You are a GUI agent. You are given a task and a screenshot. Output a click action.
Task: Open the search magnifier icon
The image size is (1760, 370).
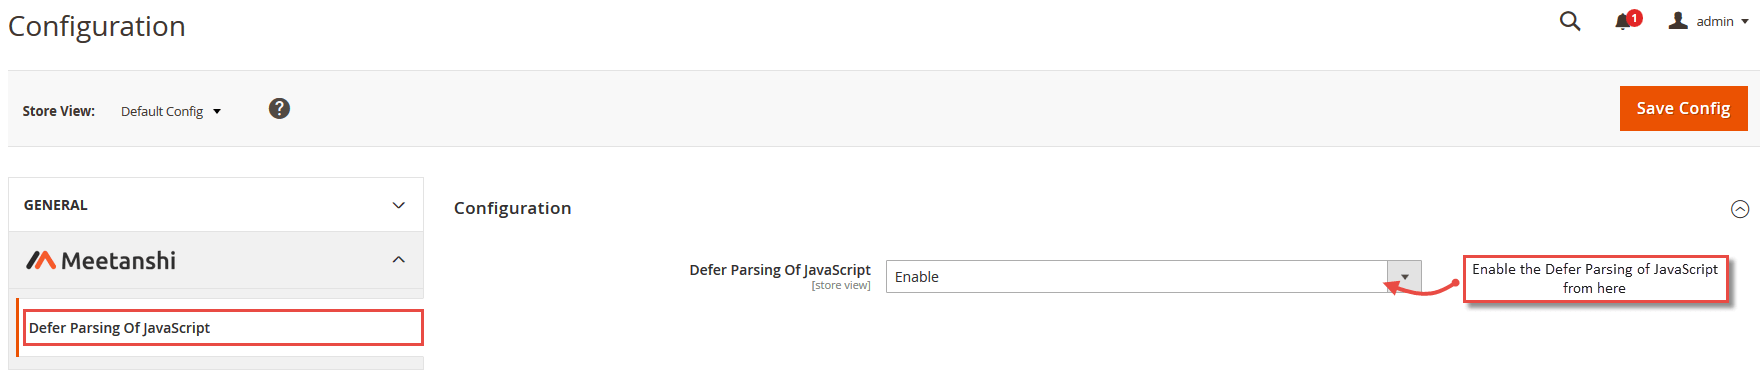pos(1570,21)
